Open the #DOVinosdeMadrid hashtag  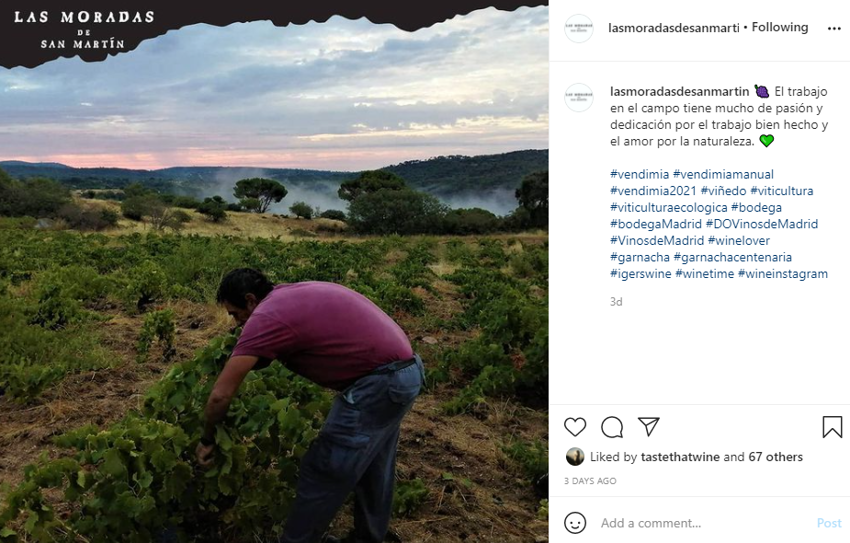(762, 224)
